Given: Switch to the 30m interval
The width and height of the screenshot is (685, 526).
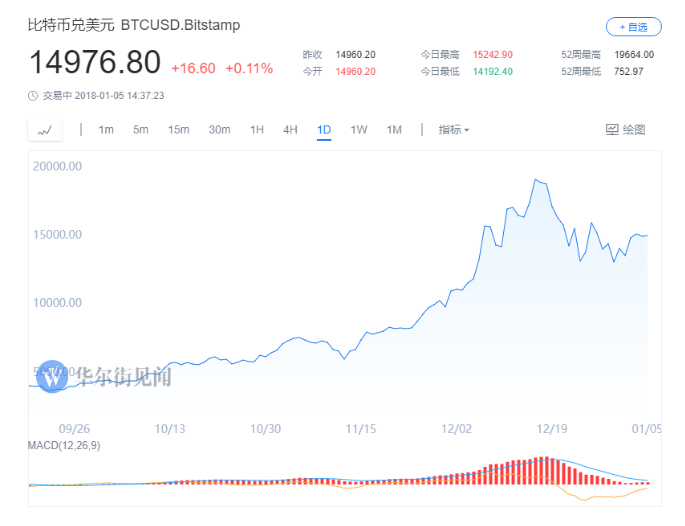Looking at the screenshot, I should click(219, 130).
